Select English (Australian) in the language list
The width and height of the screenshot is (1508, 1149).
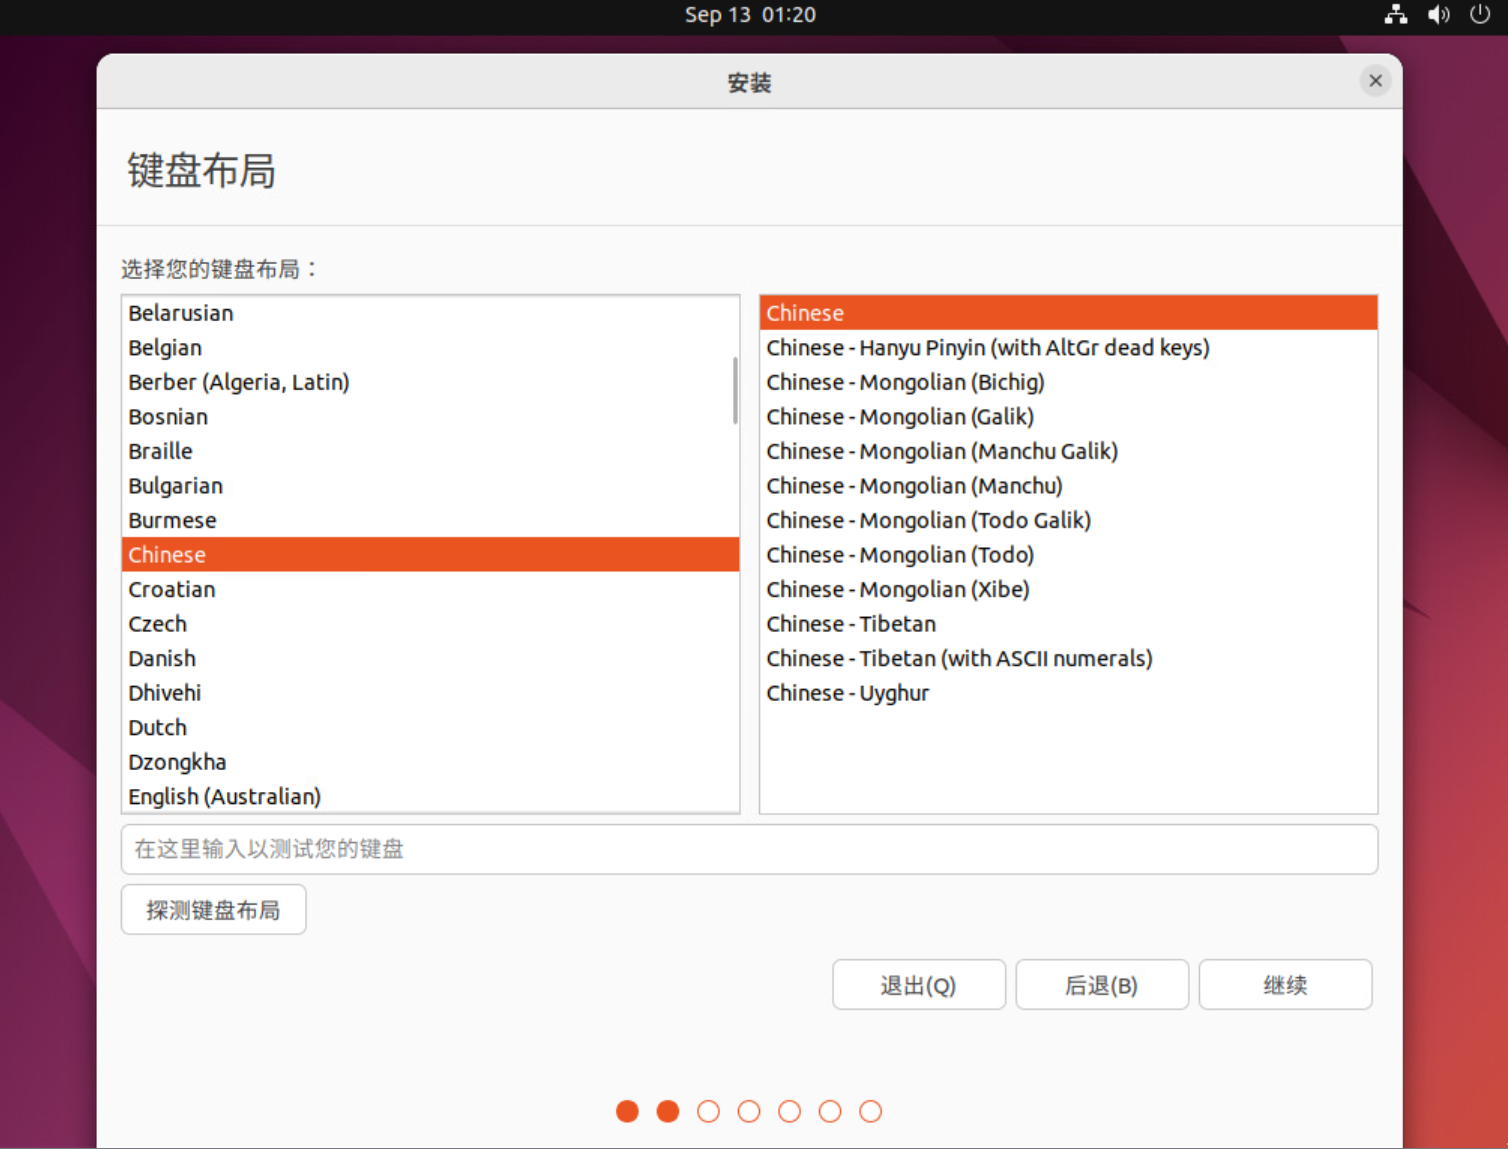(430, 796)
